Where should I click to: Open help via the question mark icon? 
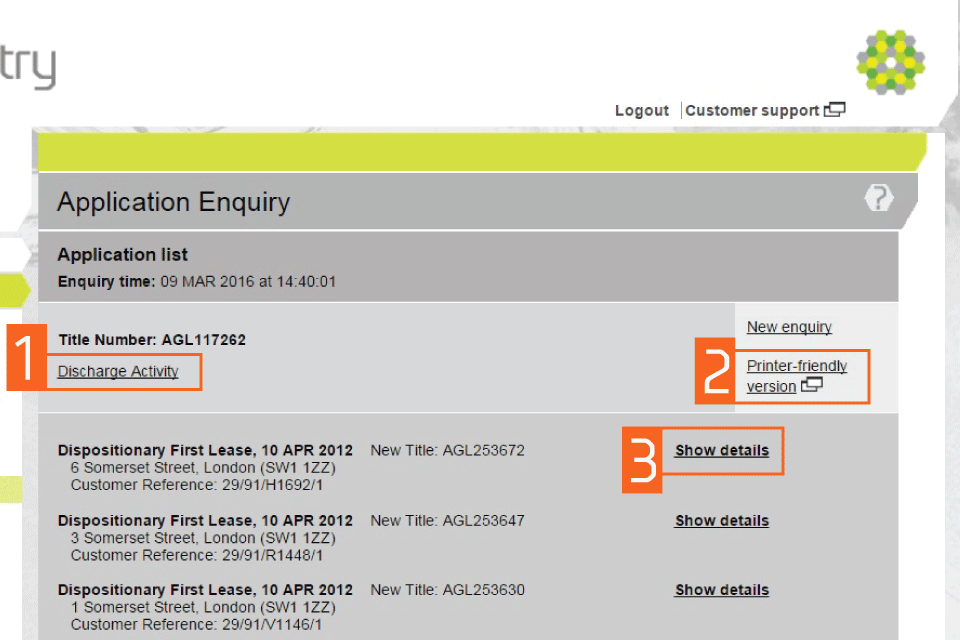(x=878, y=198)
